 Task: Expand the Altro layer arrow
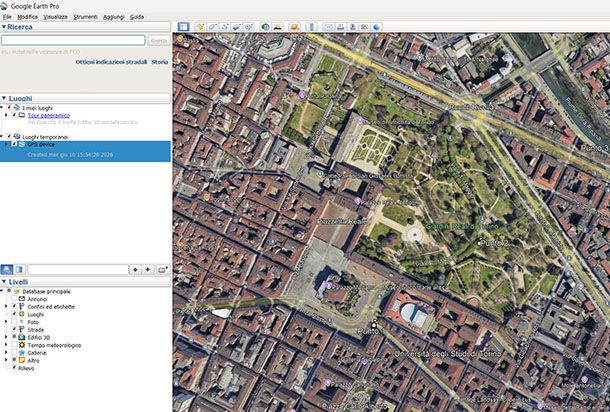(x=6, y=360)
